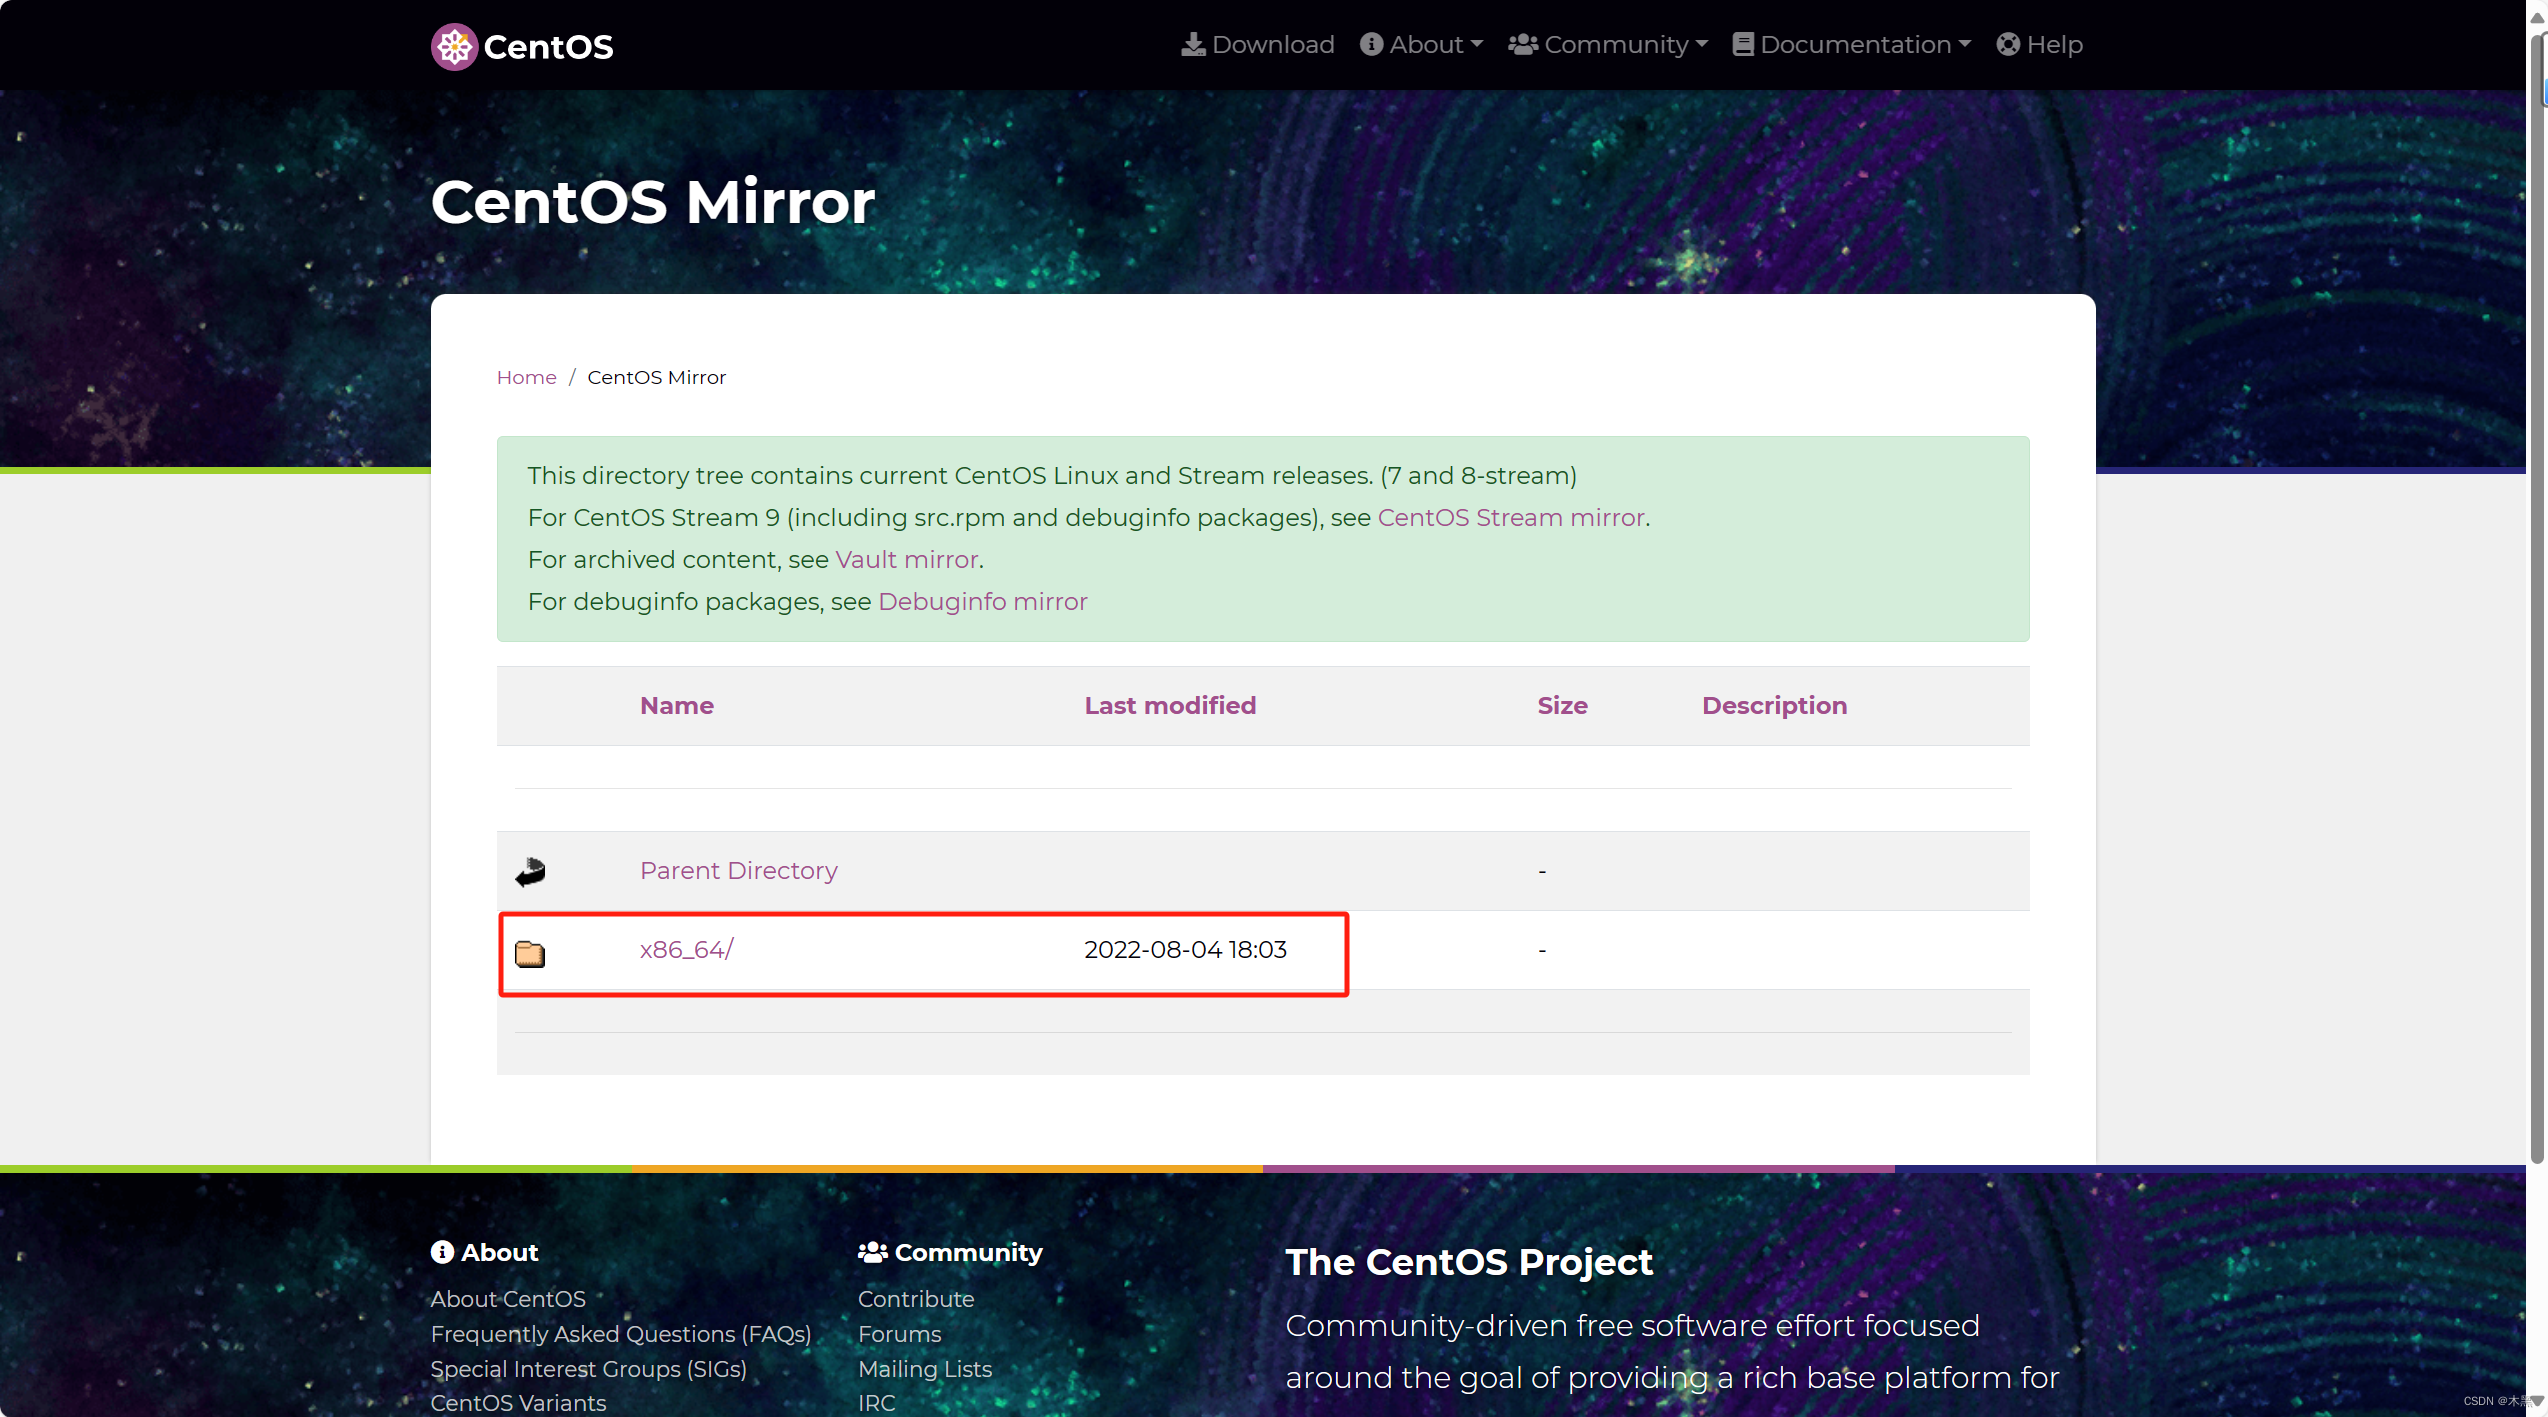Follow the Vault mirror link
Screen dimensions: 2548x1417
point(907,560)
